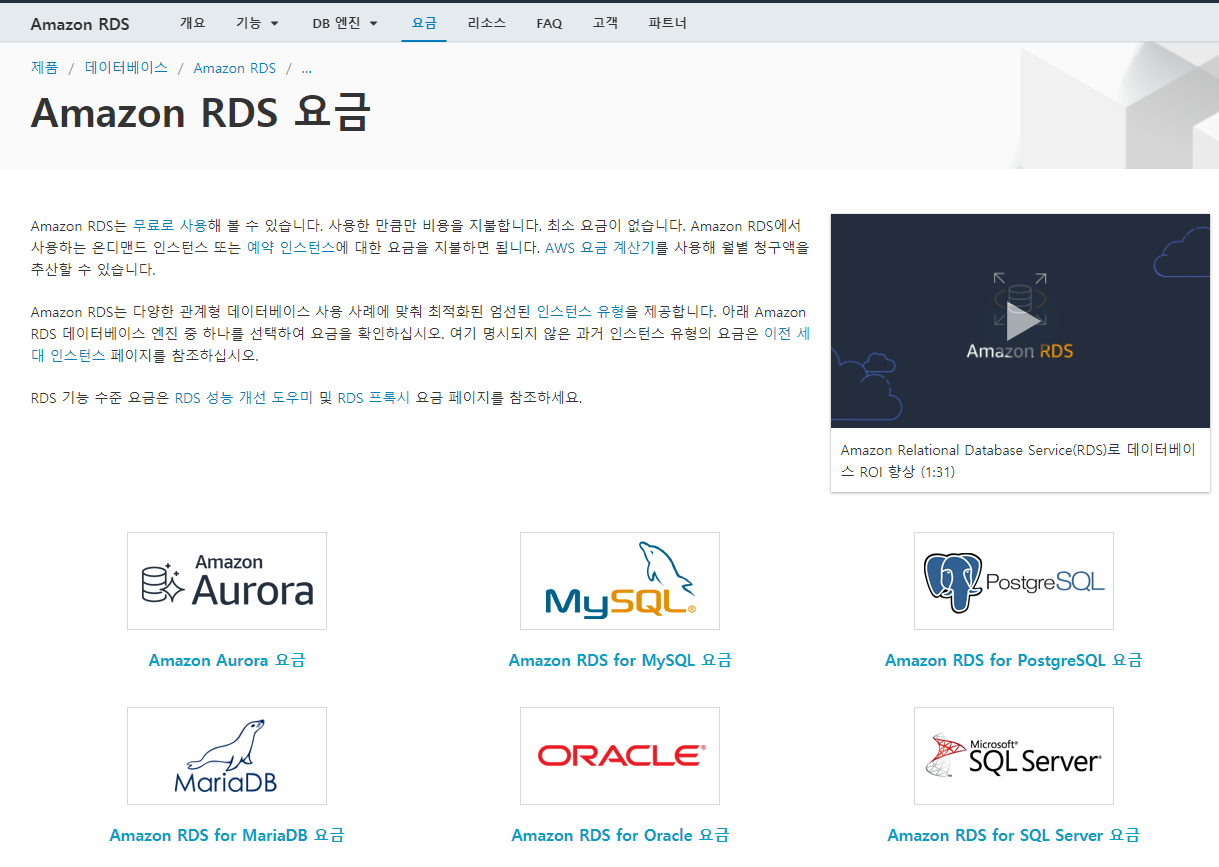Play the Amazon RDS video
1219x867 pixels.
point(1020,321)
